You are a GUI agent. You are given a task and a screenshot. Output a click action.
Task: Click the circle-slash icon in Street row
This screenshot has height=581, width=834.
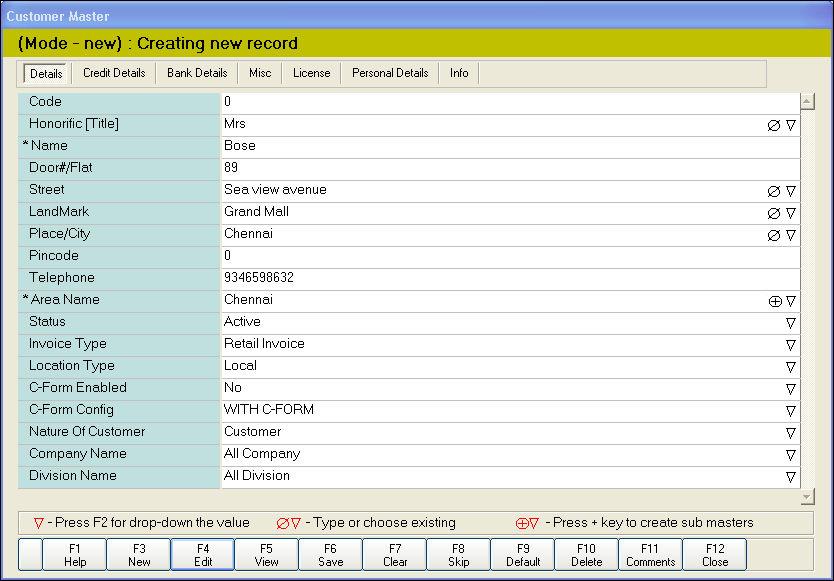click(773, 191)
